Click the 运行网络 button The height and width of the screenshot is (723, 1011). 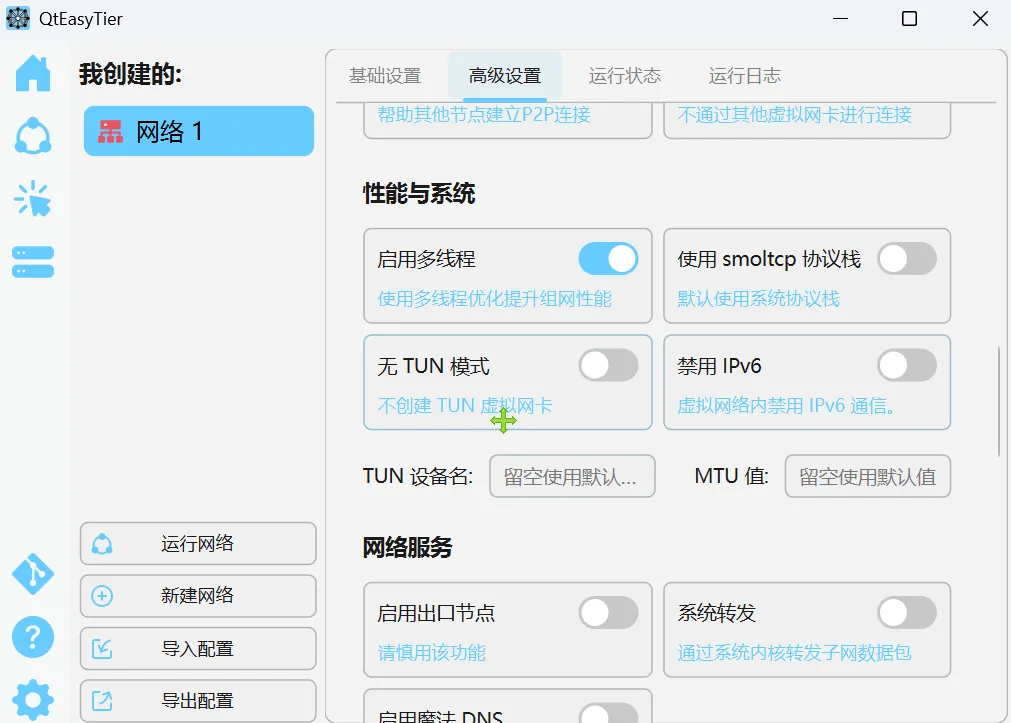pos(198,544)
